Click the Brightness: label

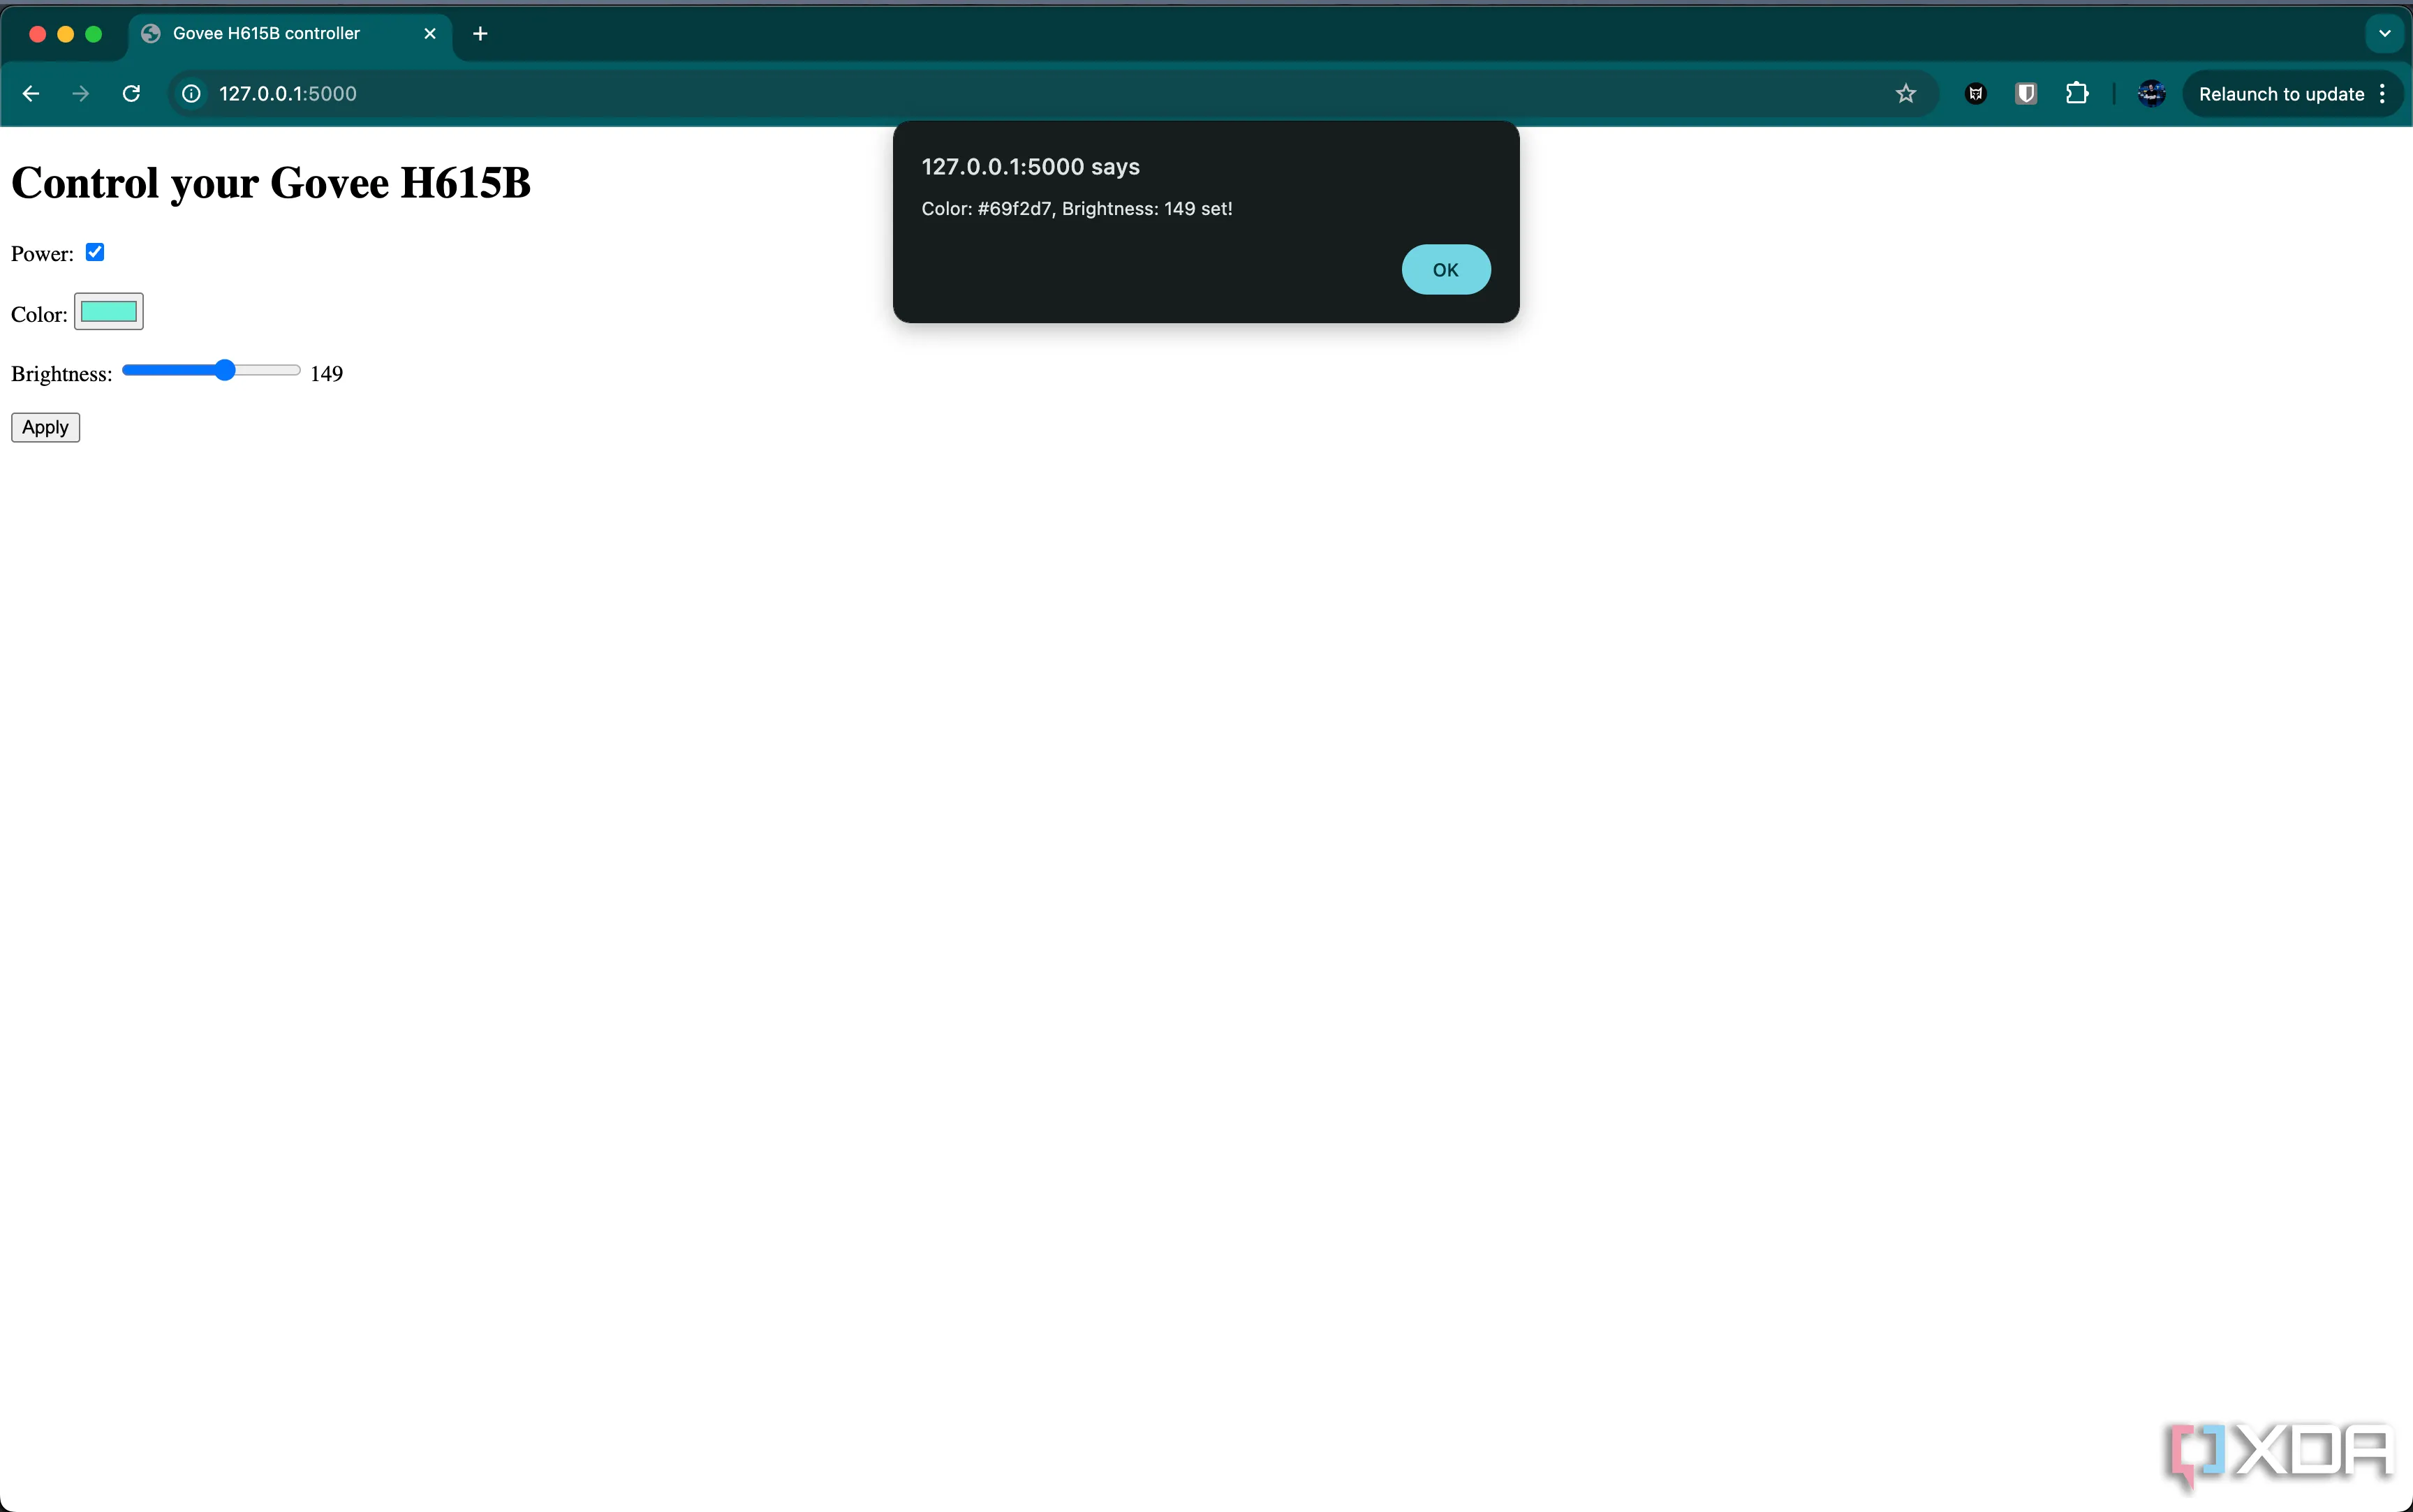coord(61,374)
